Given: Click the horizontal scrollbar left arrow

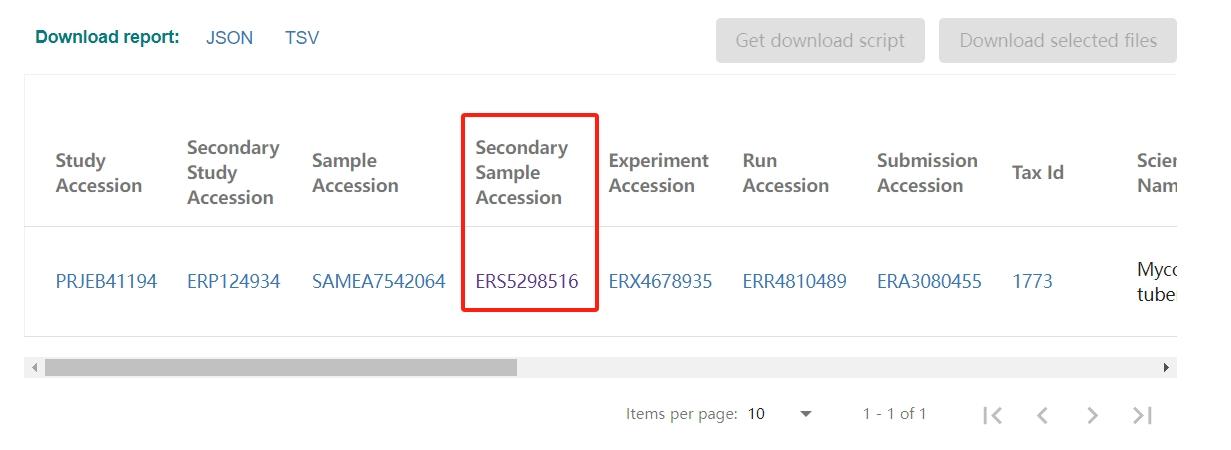Looking at the screenshot, I should click(x=35, y=368).
